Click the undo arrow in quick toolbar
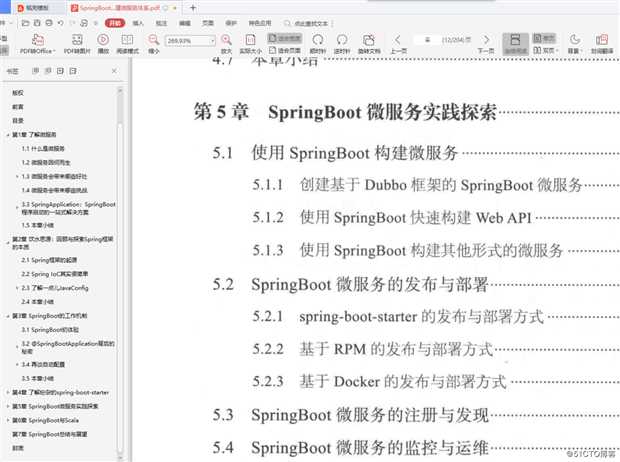The height and width of the screenshot is (462, 620). click(61, 23)
